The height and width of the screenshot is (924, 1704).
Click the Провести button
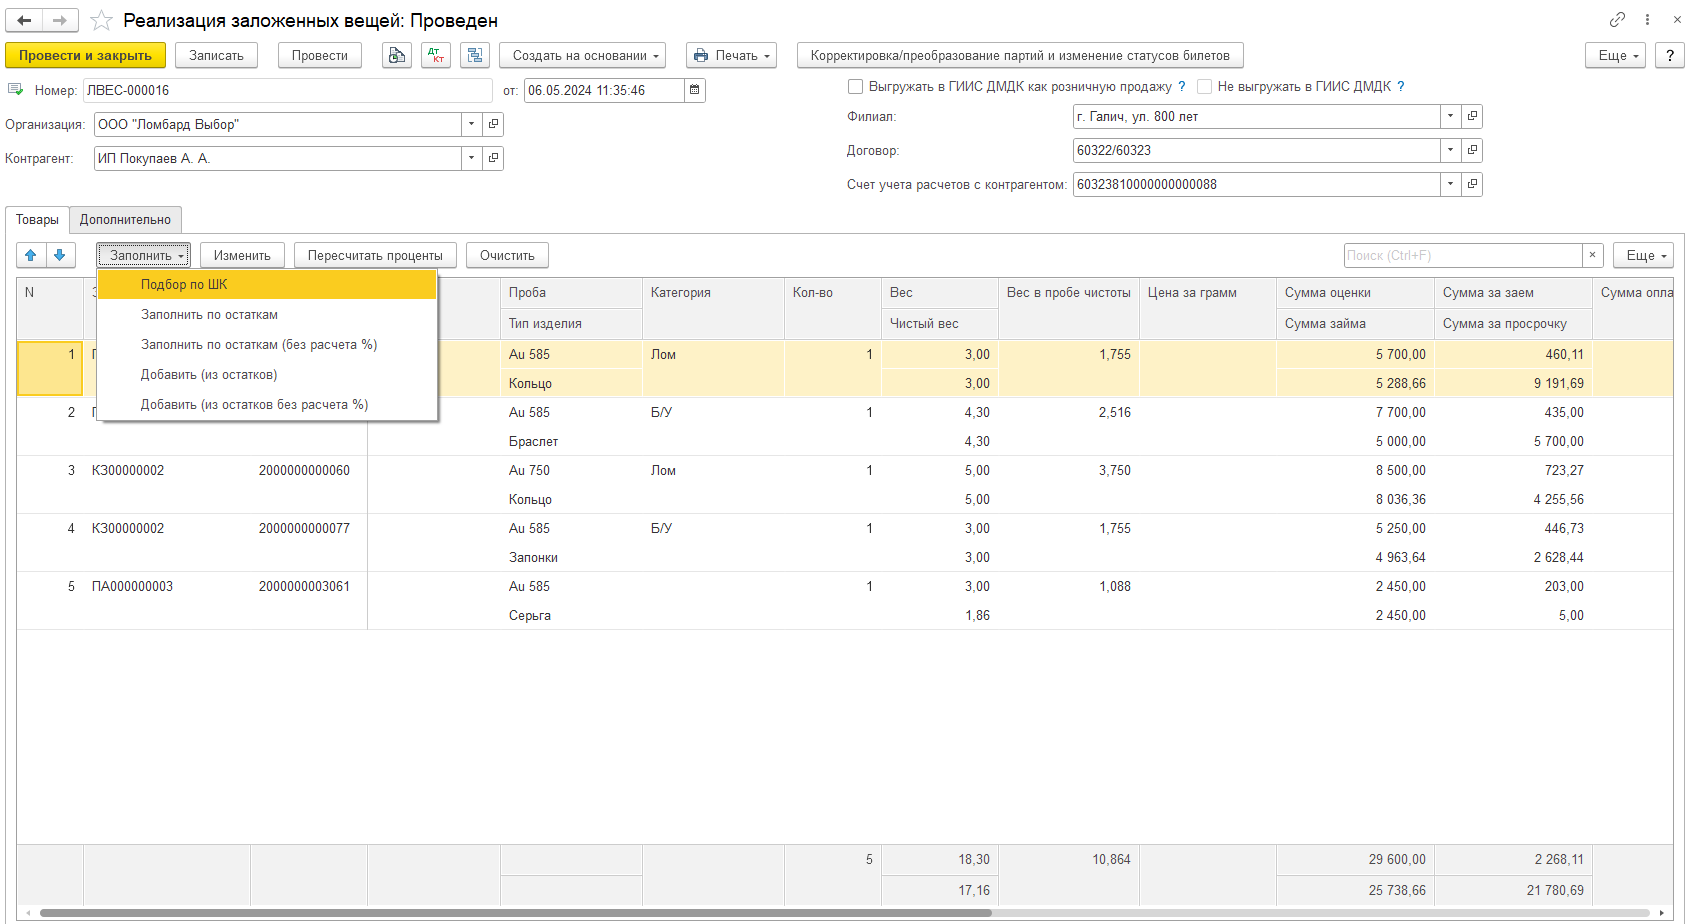[x=320, y=55]
